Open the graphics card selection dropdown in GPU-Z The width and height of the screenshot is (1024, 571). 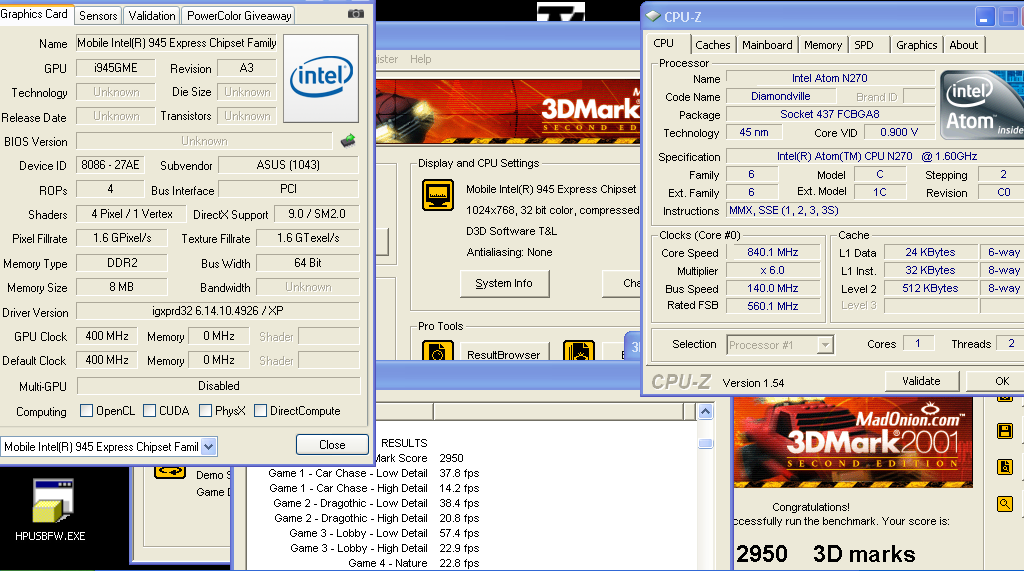(x=208, y=447)
